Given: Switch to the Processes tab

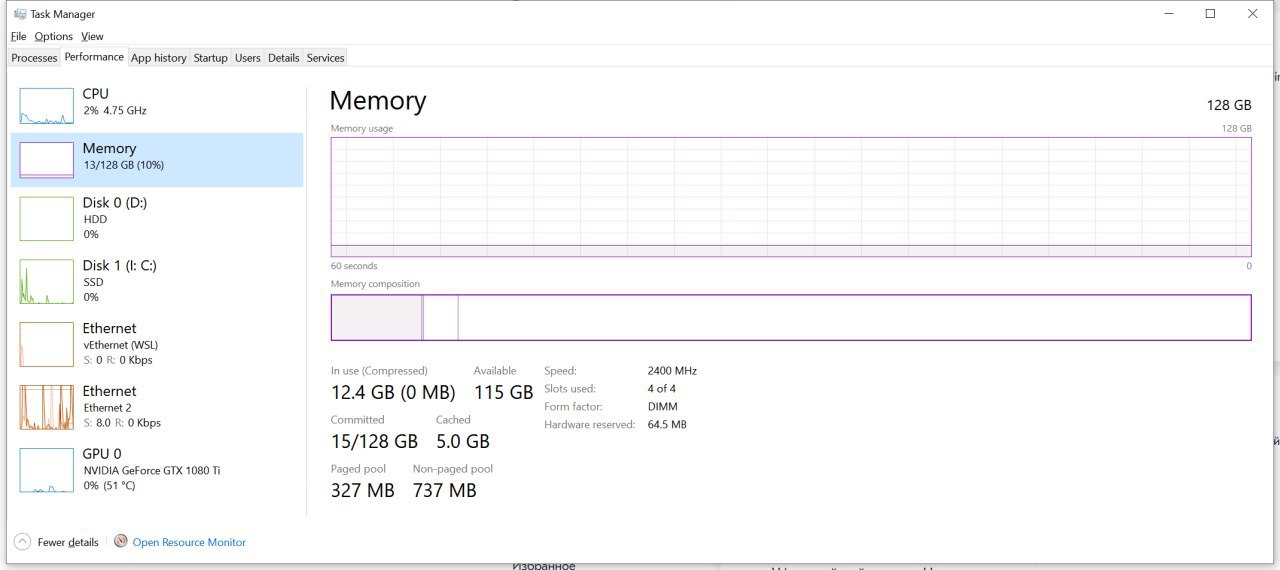Looking at the screenshot, I should [x=34, y=58].
